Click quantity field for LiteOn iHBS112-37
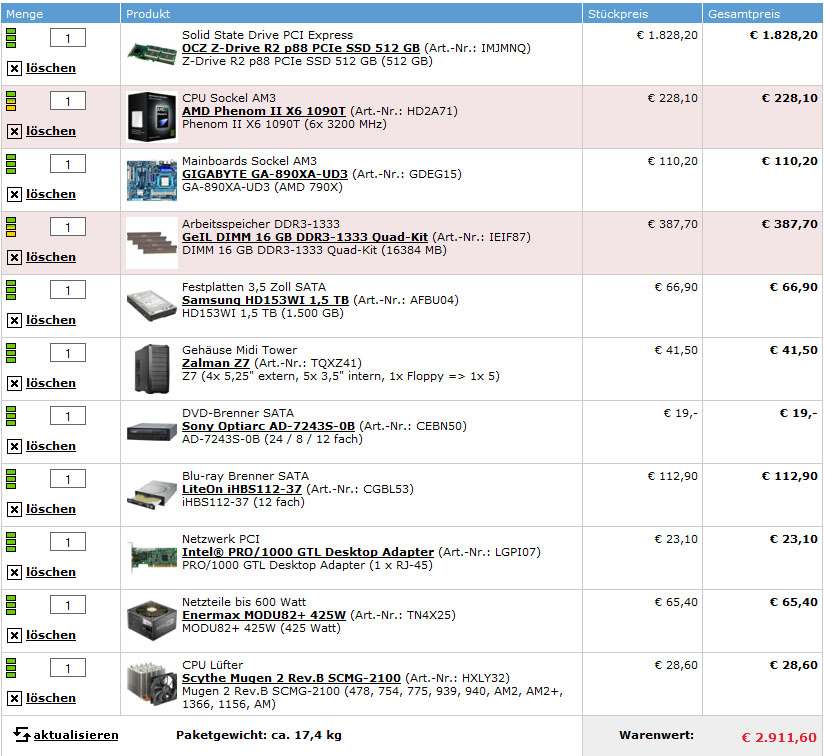This screenshot has height=756, width=825. coord(68,479)
